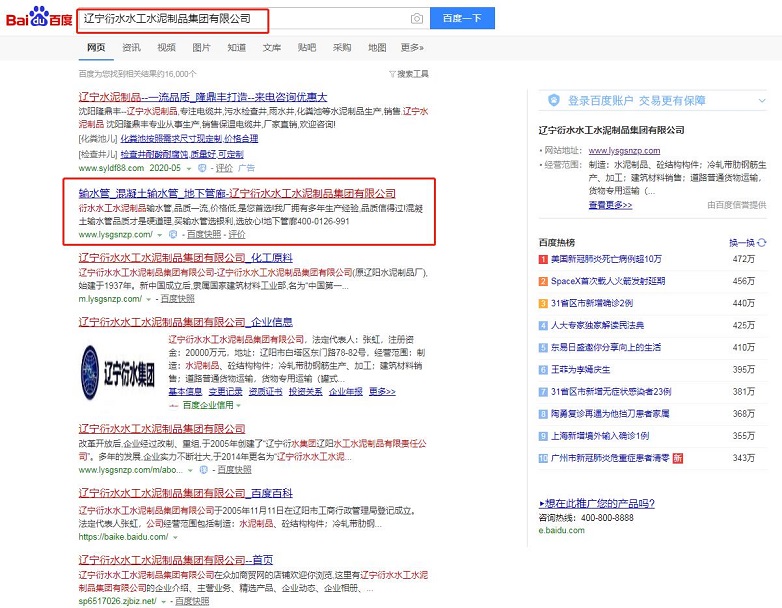Open 百度快照 for sp6517026.zjbiz.net result
This screenshot has width=782, height=608.
coord(192,601)
